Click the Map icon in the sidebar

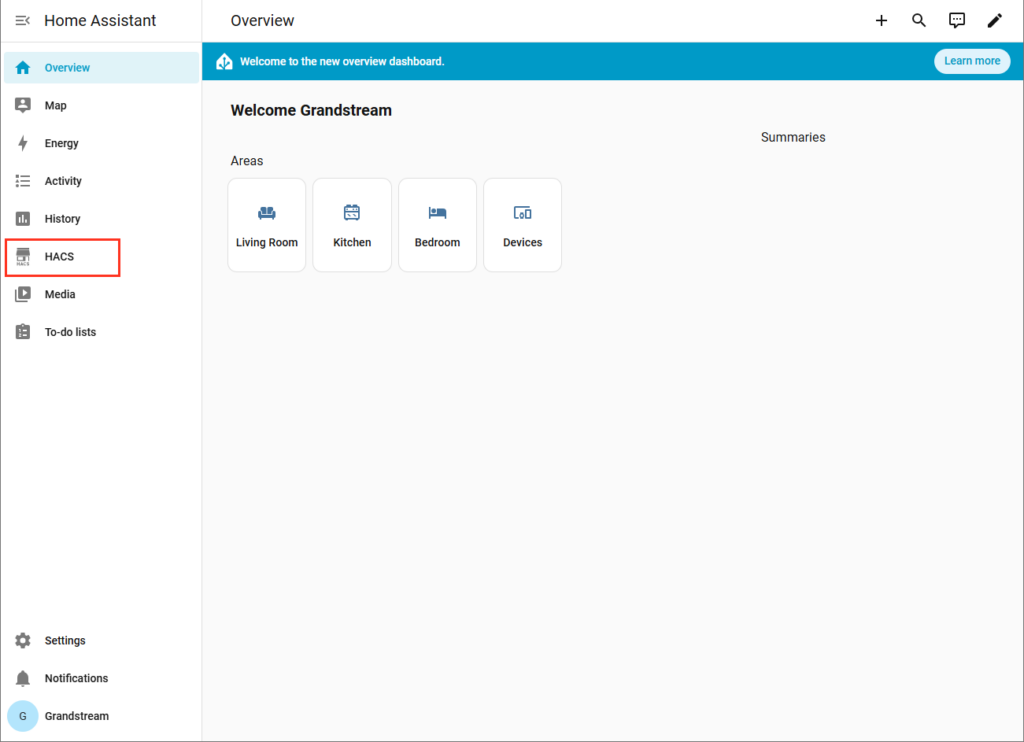[23, 105]
